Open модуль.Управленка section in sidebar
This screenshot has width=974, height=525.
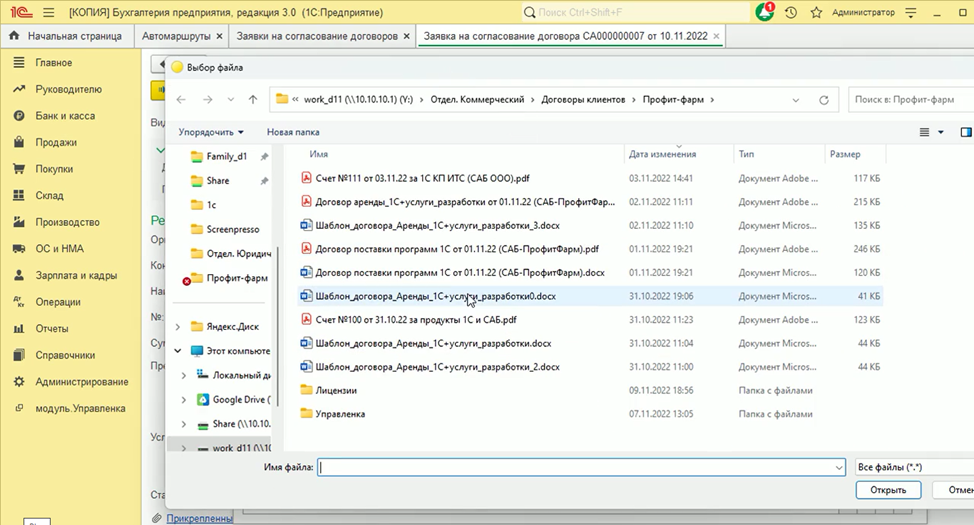[x=80, y=408]
